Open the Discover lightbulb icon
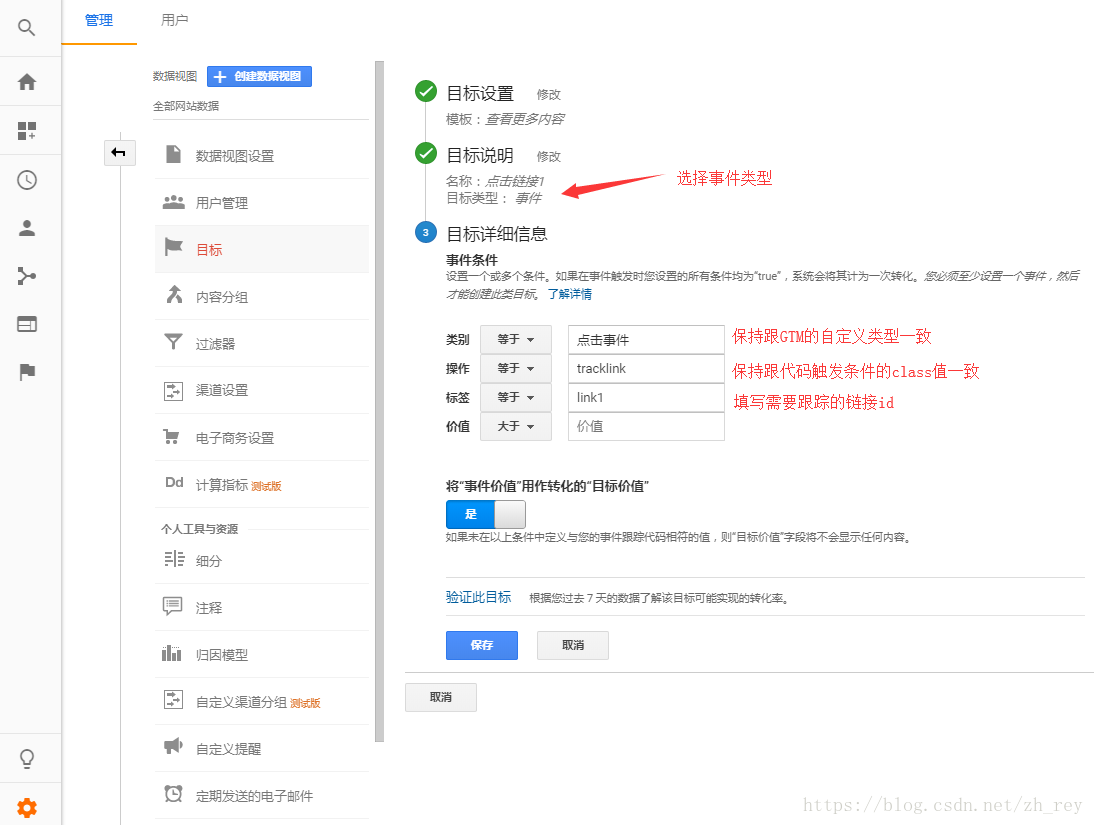 click(27, 759)
